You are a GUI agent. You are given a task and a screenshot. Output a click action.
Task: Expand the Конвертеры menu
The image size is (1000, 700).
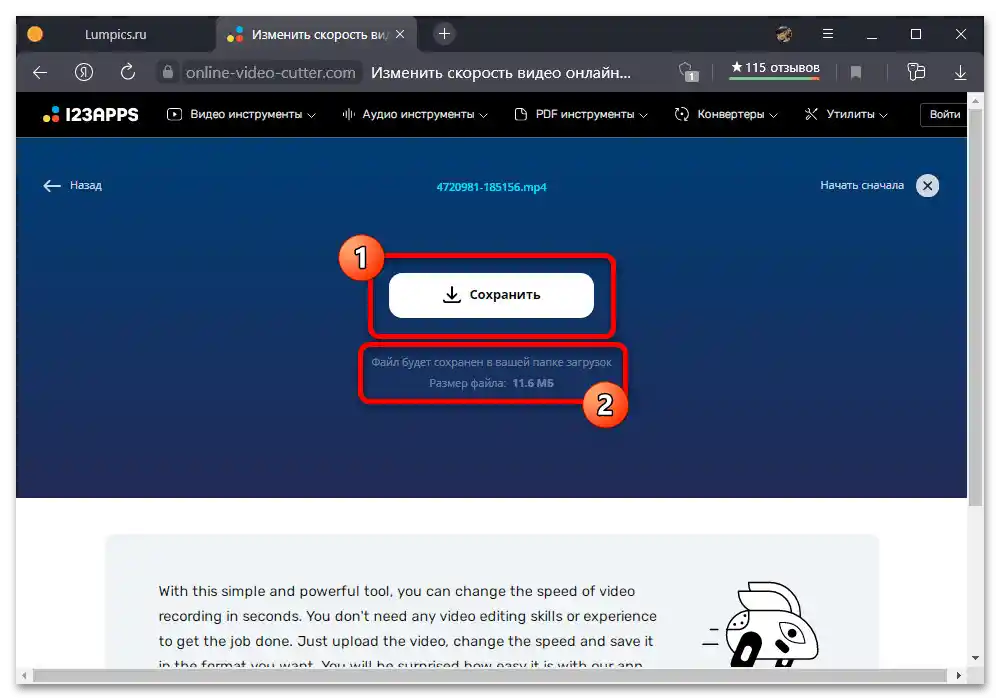[726, 115]
